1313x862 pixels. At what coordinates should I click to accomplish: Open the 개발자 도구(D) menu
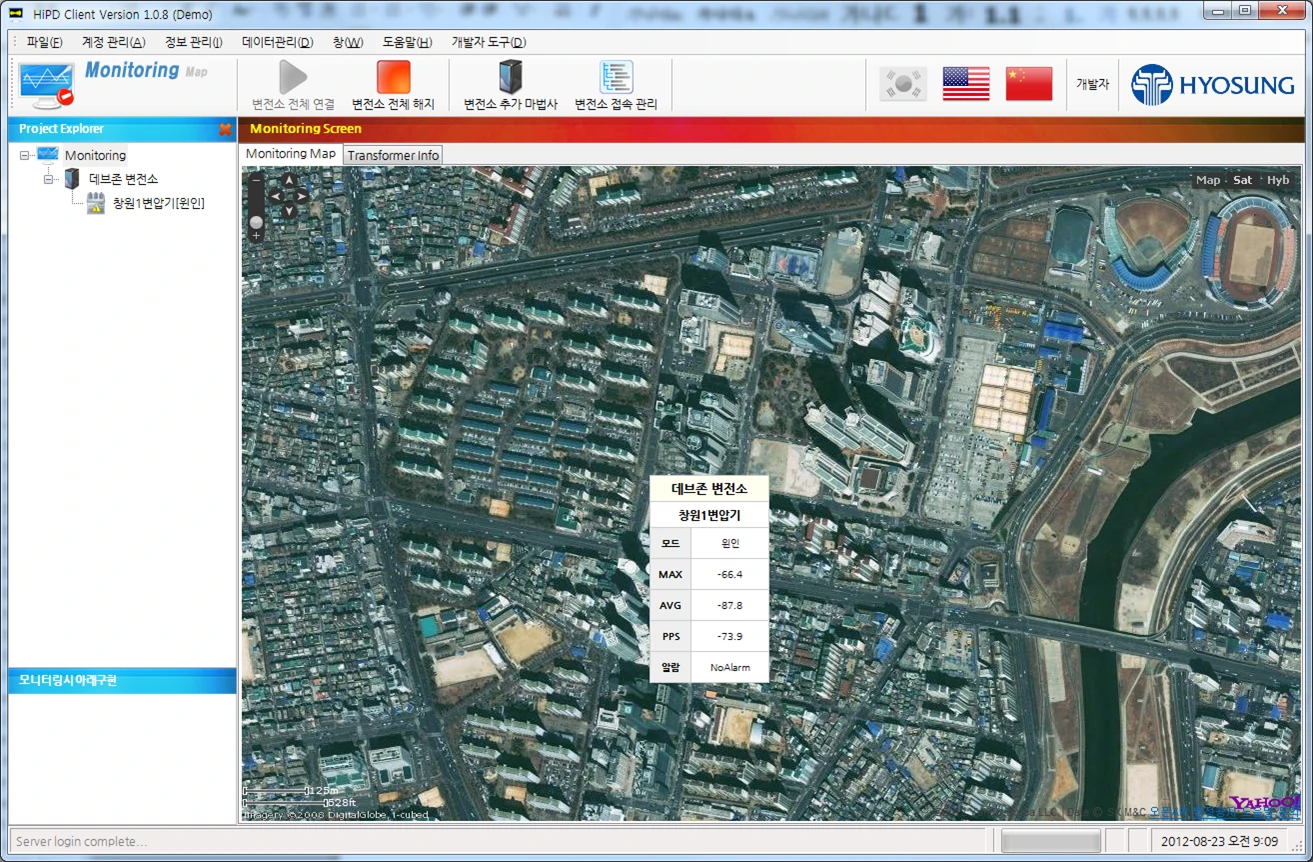489,42
